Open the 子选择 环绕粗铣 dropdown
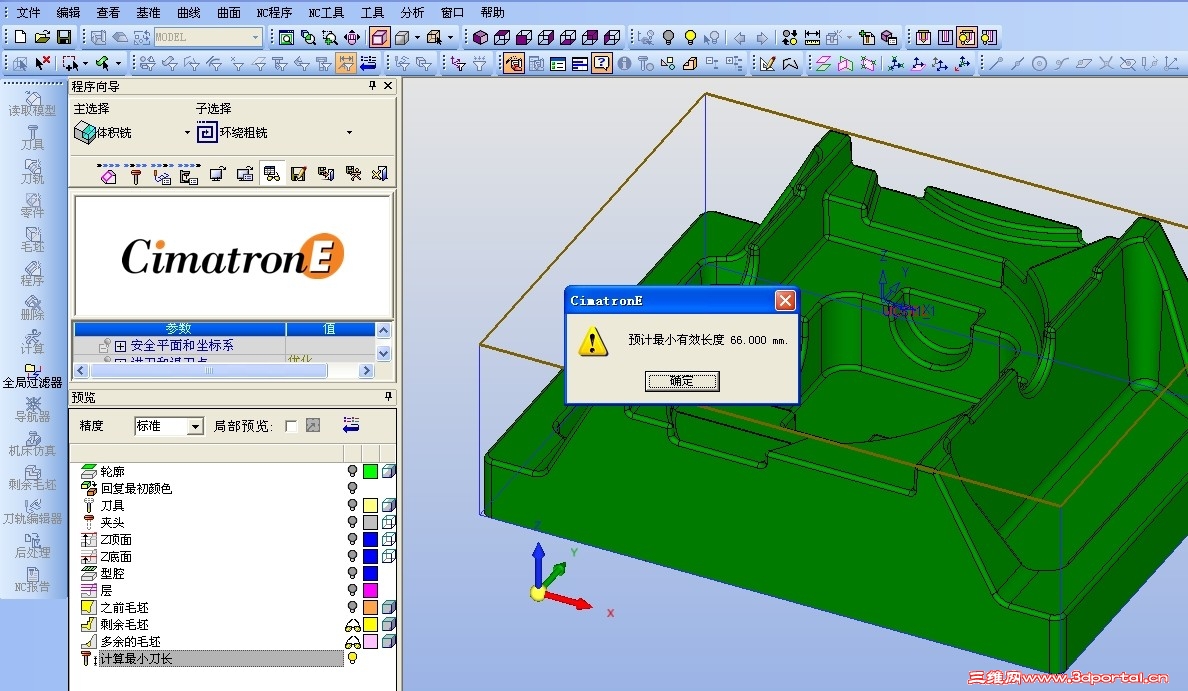The height and width of the screenshot is (691, 1188). [x=349, y=133]
